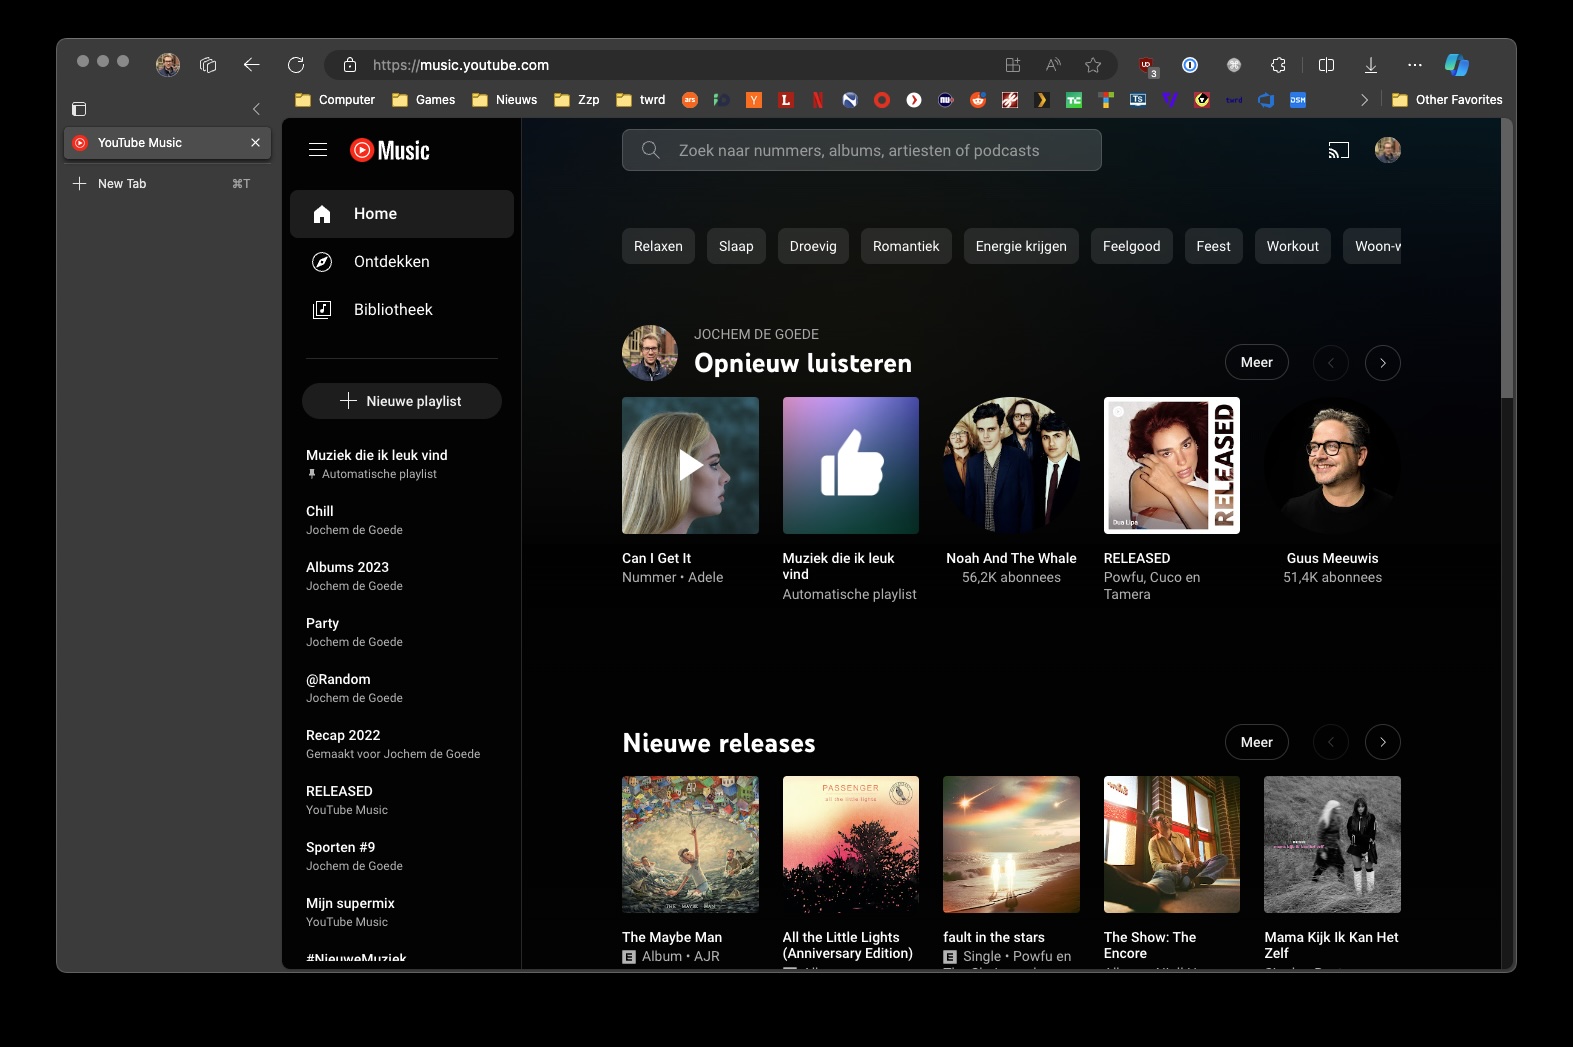Viewport: 1573px width, 1047px height.
Task: Open the YouTube Music hamburger menu
Action: click(x=318, y=150)
